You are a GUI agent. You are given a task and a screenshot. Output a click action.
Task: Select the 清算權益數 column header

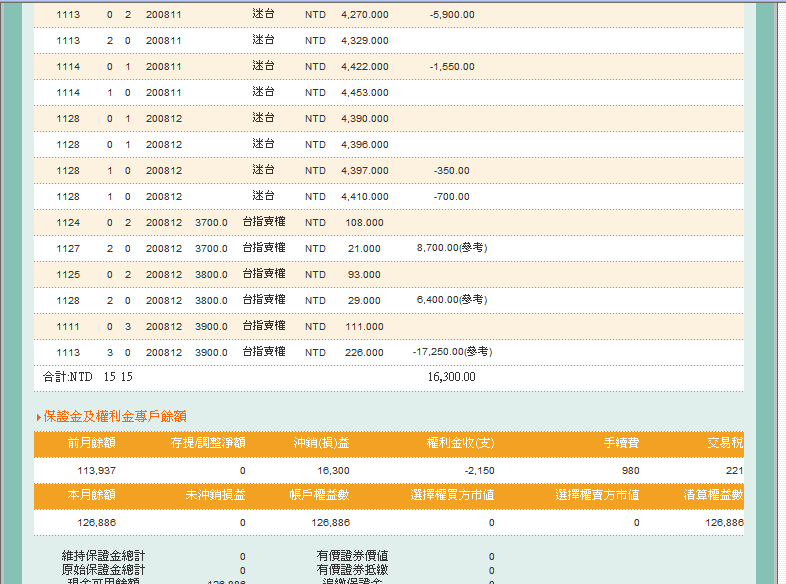(713, 495)
